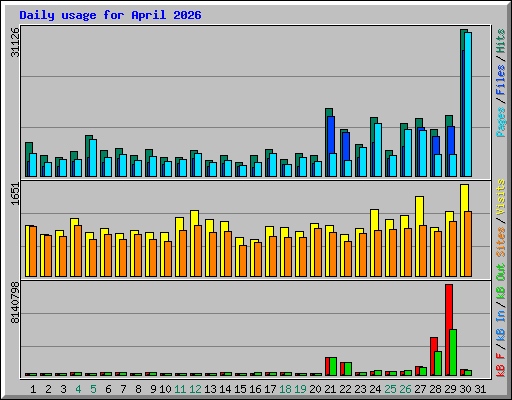Click the tallest cyan pages bar for day 30
The image size is (512, 400).
468,104
